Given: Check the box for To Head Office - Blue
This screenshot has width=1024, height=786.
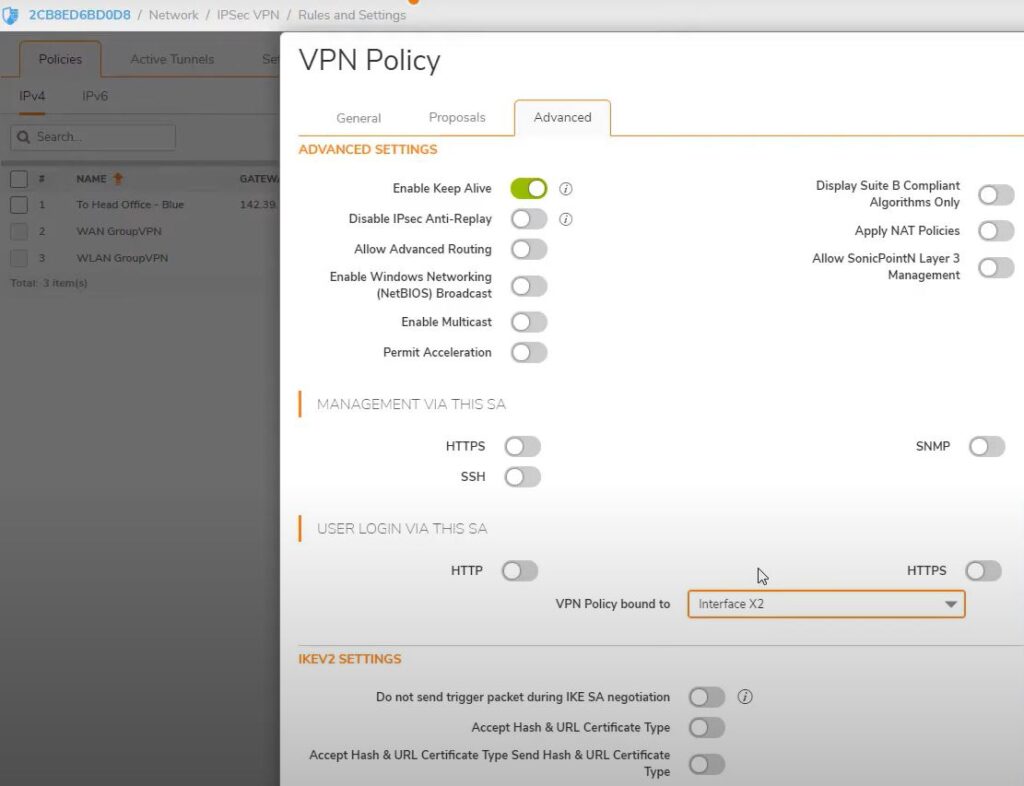Looking at the screenshot, I should [18, 205].
